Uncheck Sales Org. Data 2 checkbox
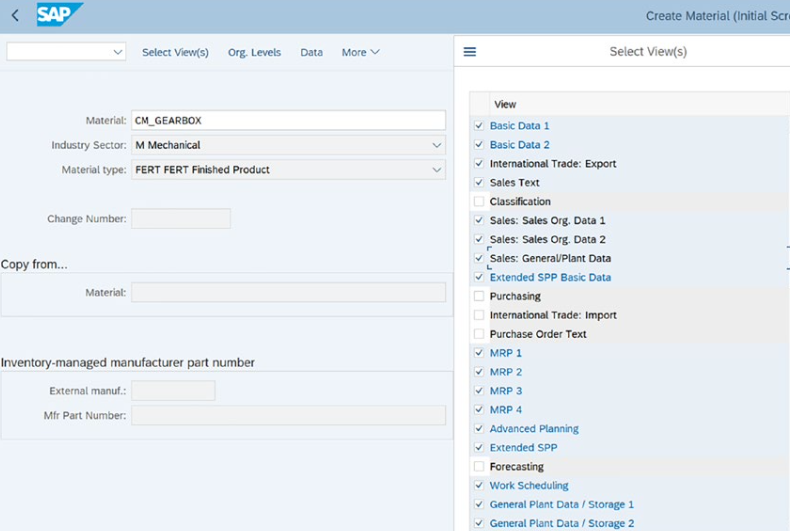This screenshot has width=790, height=531. (479, 239)
